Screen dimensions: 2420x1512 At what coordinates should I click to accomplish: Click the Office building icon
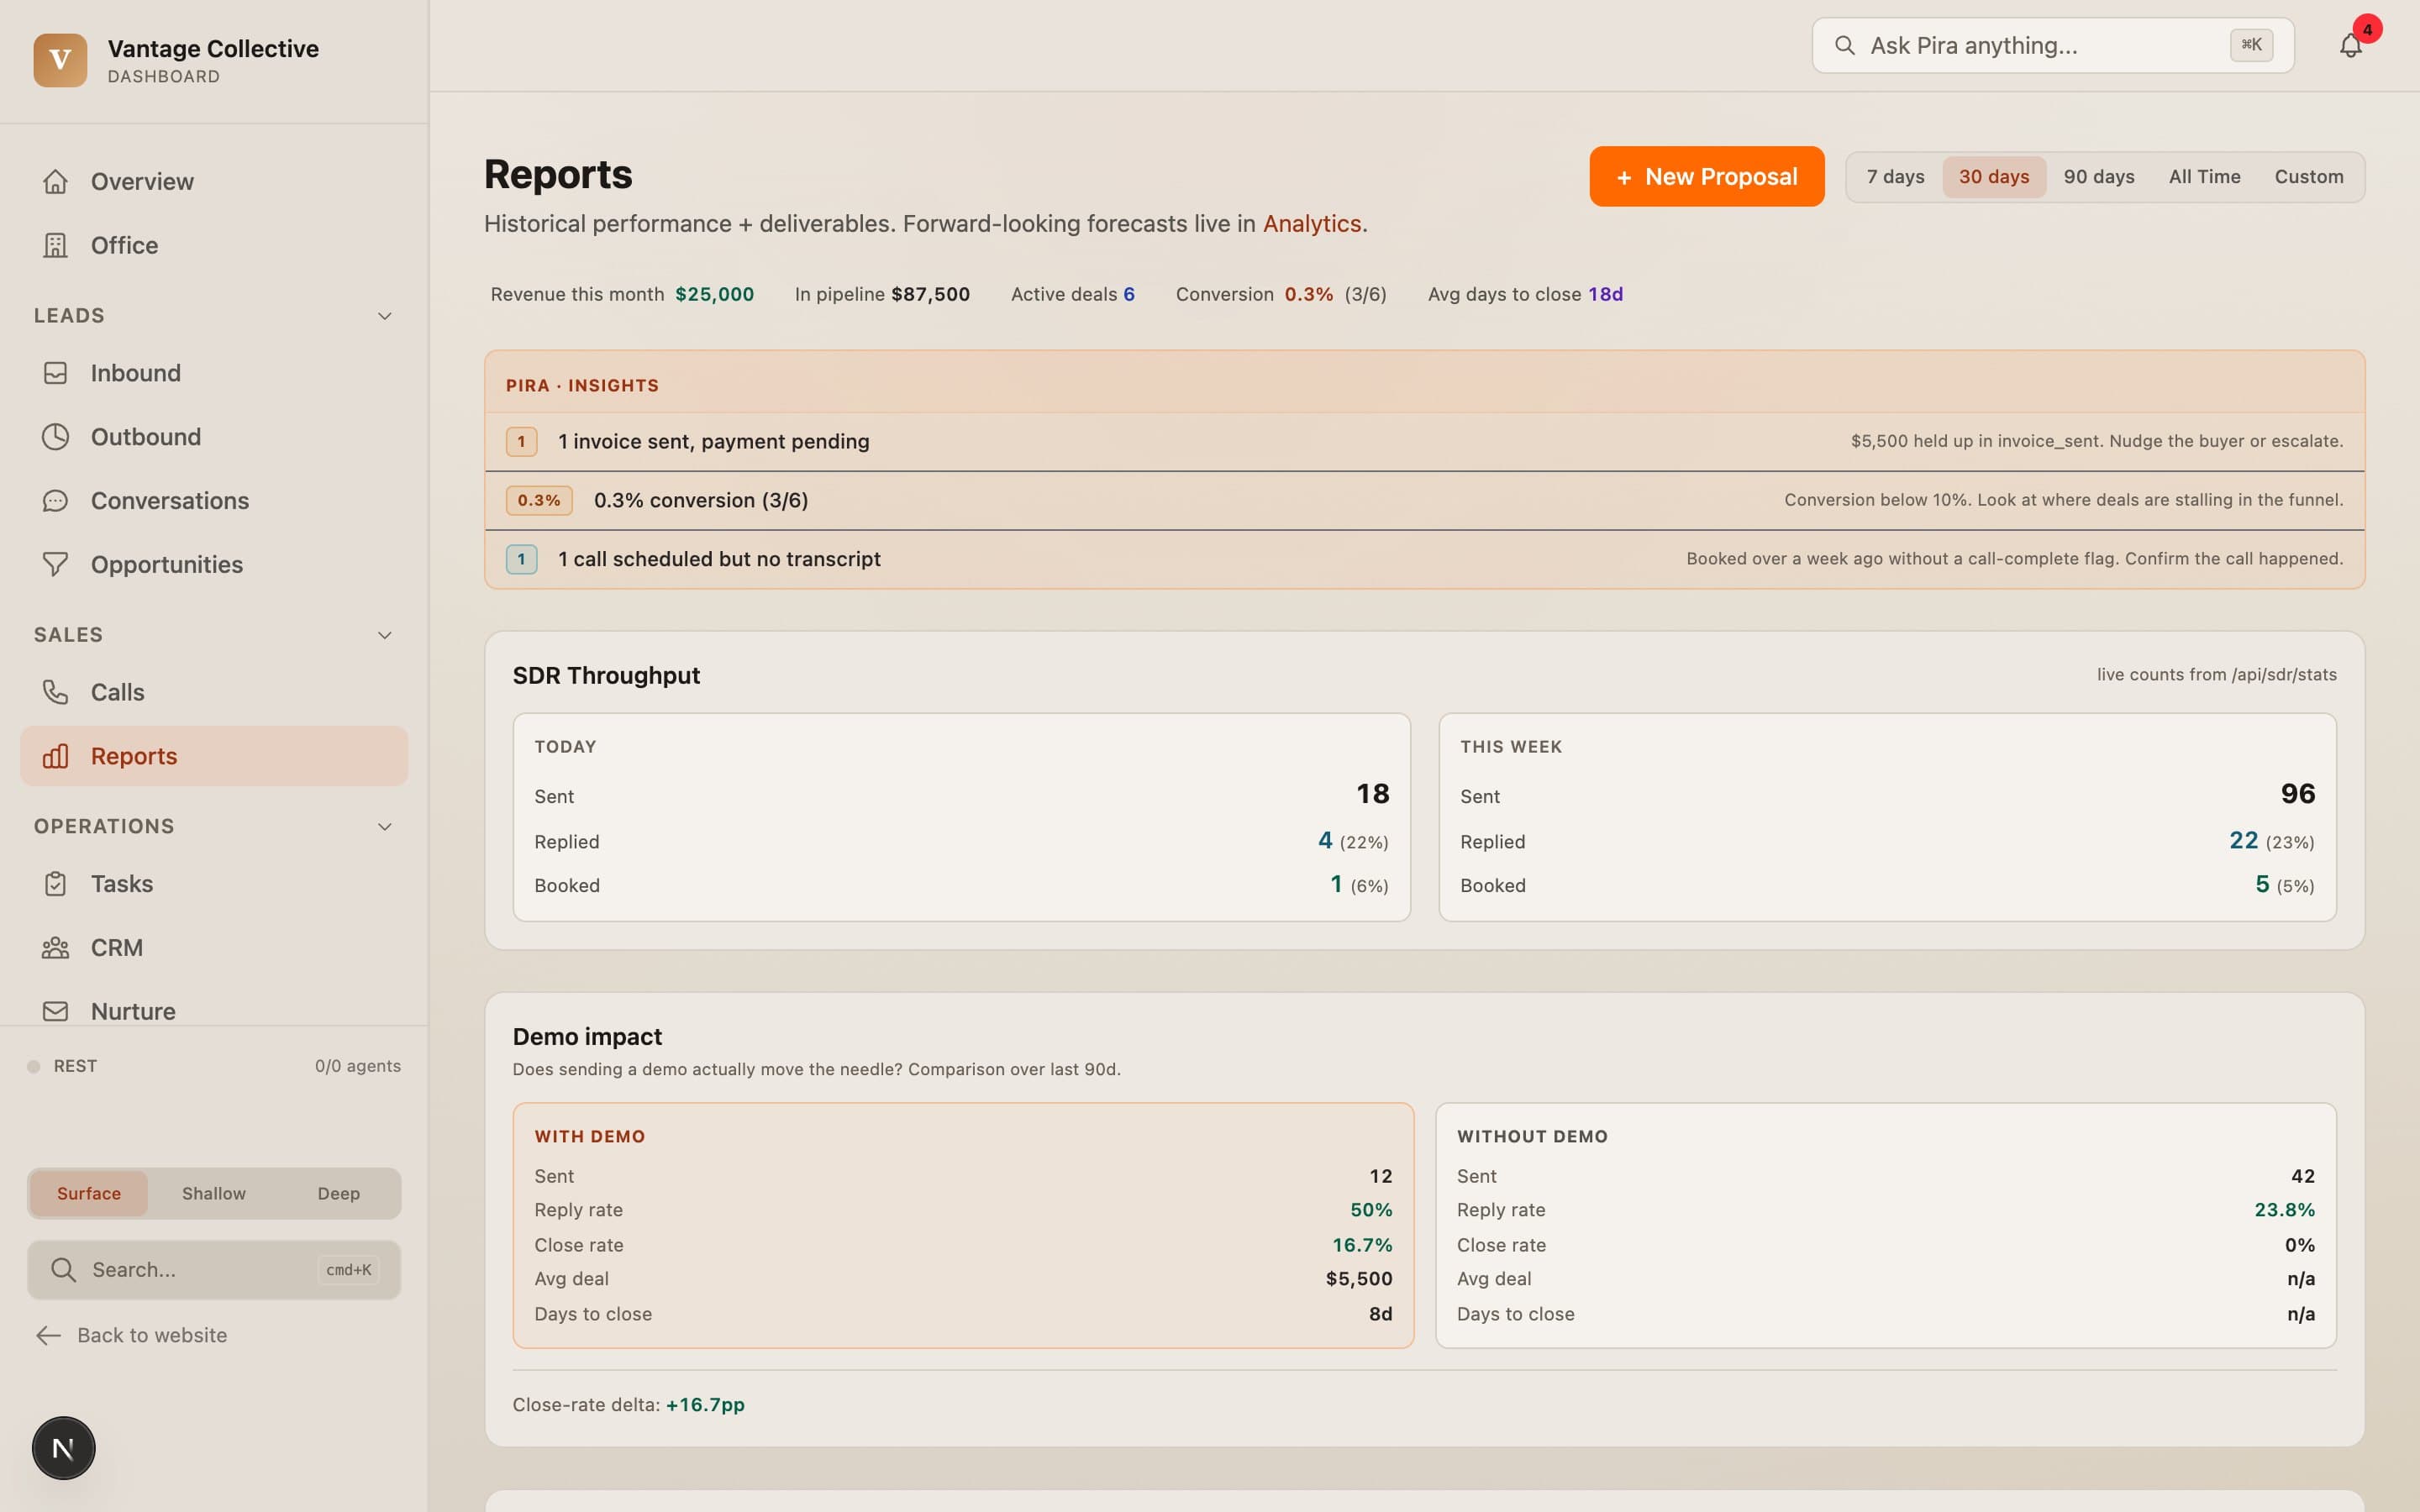[x=56, y=245]
